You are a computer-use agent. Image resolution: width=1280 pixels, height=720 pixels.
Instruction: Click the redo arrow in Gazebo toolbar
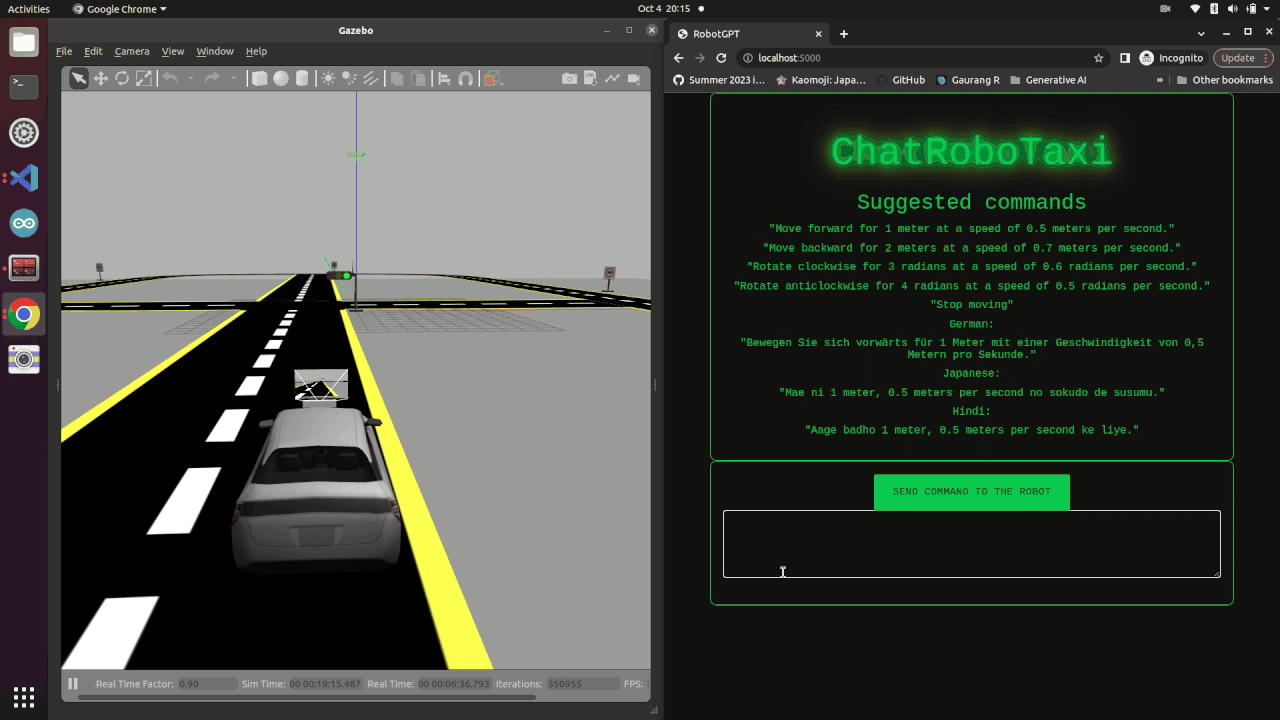[212, 79]
